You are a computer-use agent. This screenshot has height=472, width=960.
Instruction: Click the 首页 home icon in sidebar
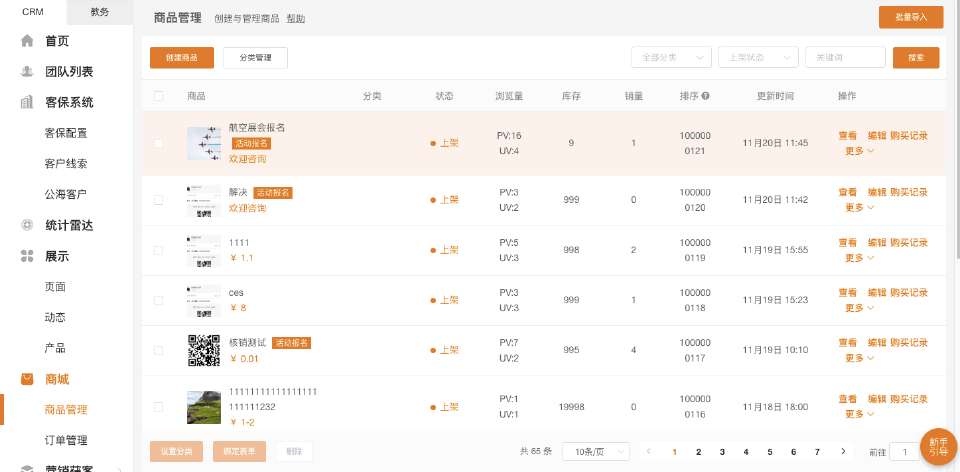click(x=27, y=41)
